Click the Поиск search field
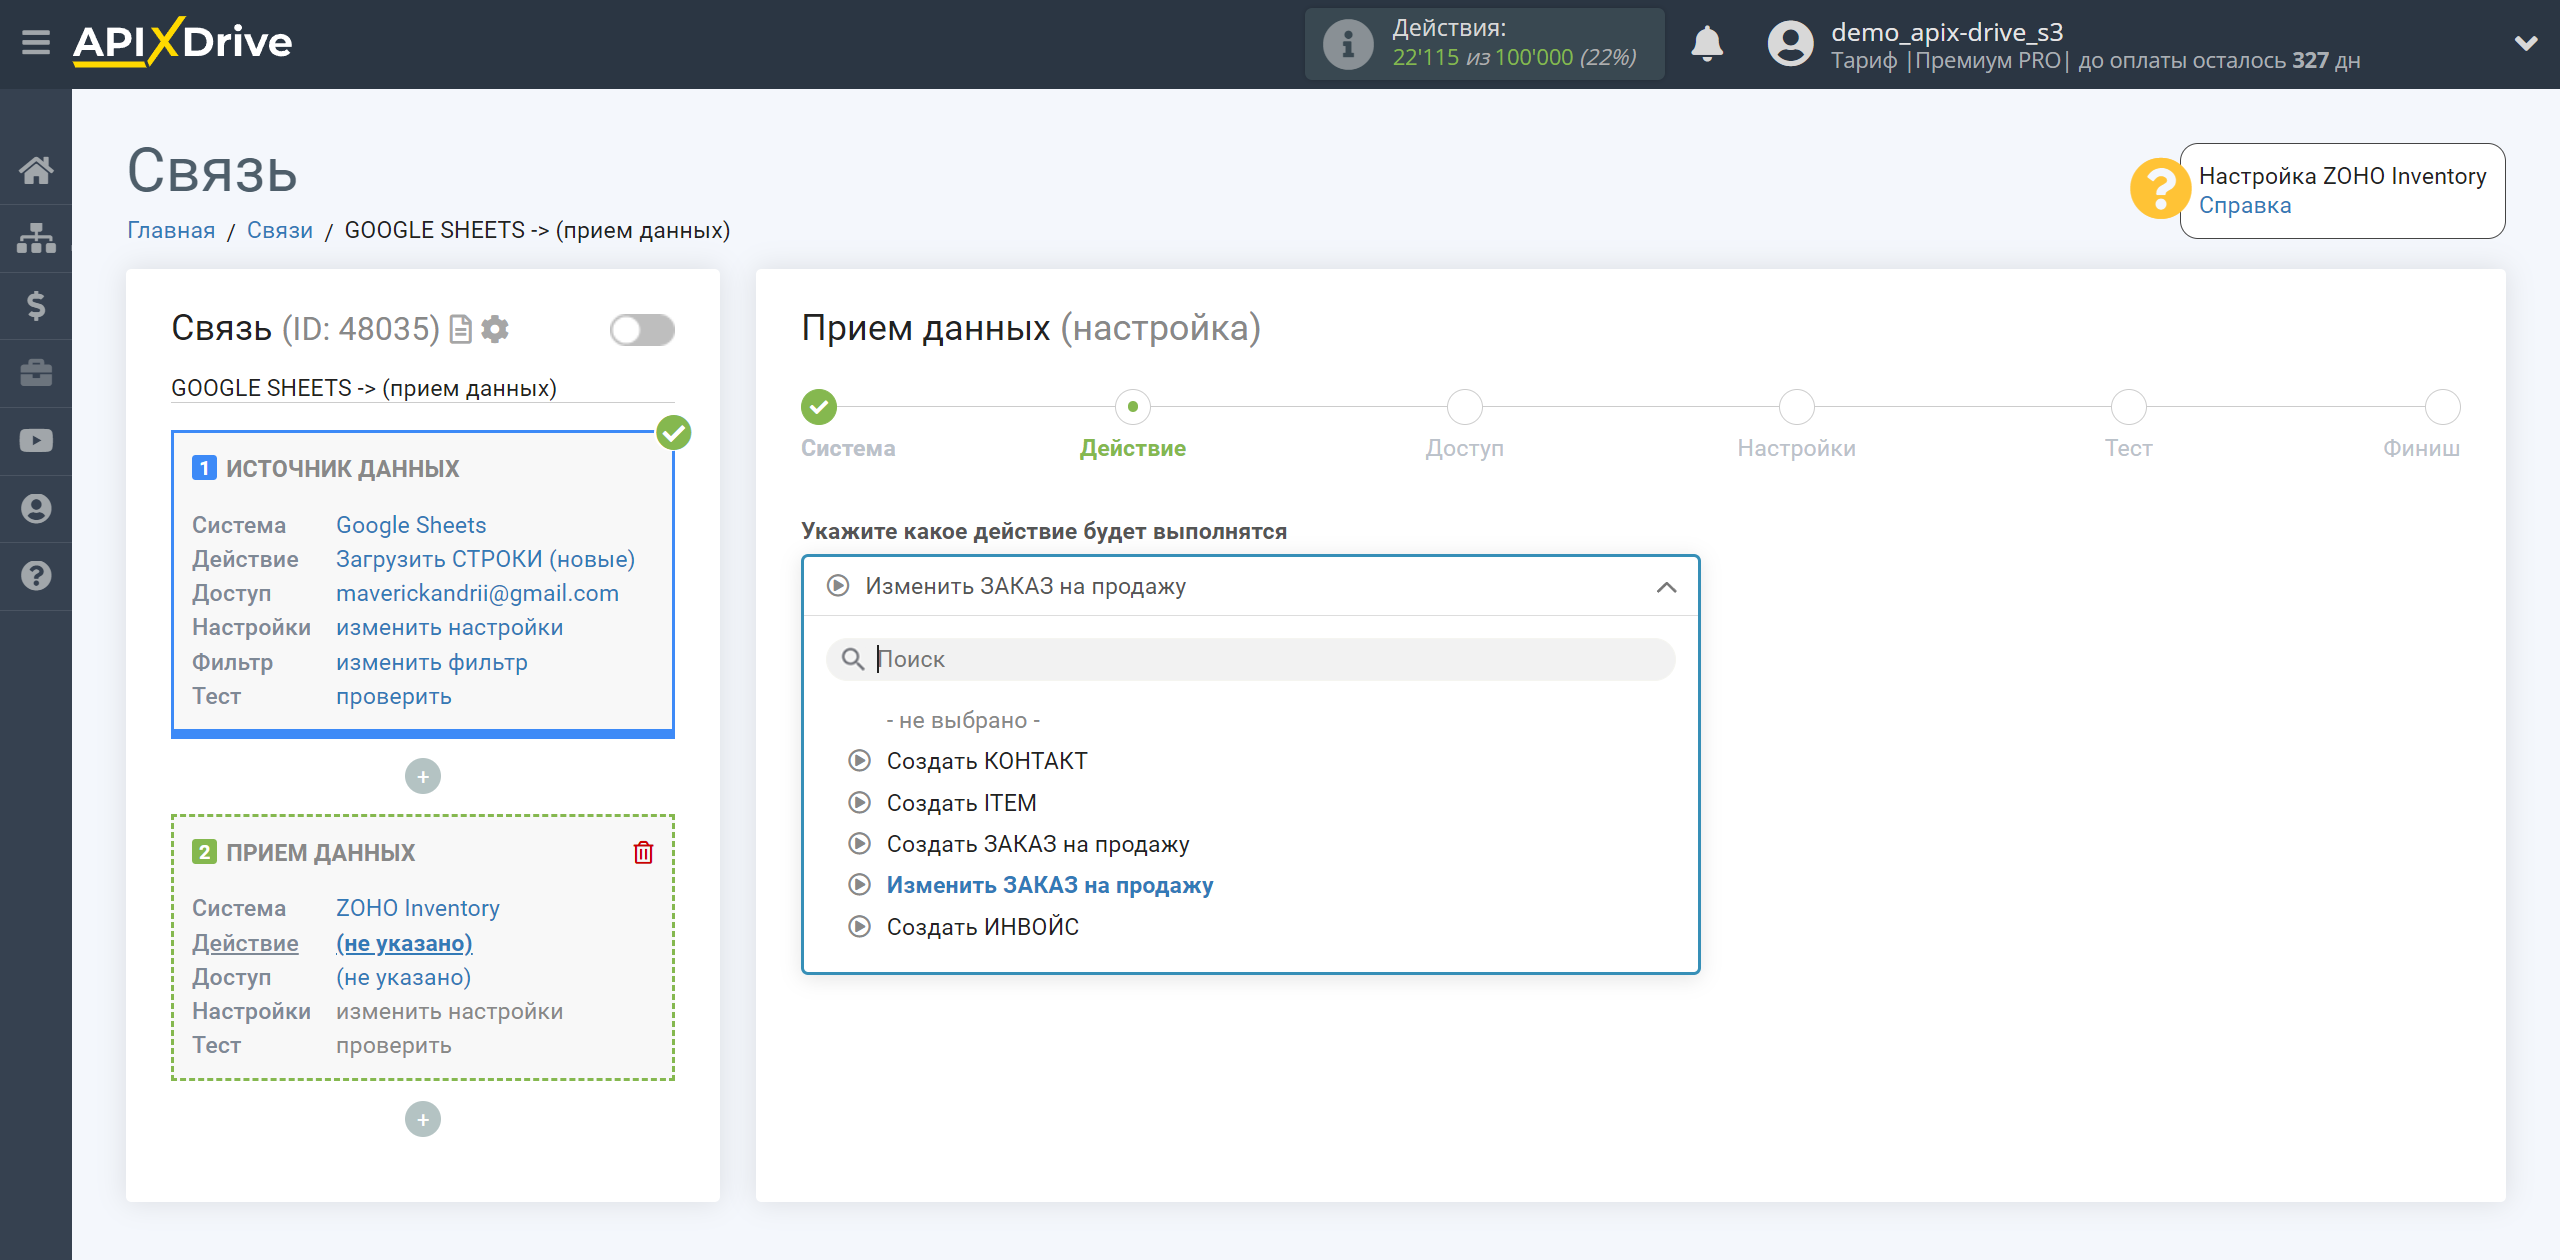 click(x=1250, y=660)
